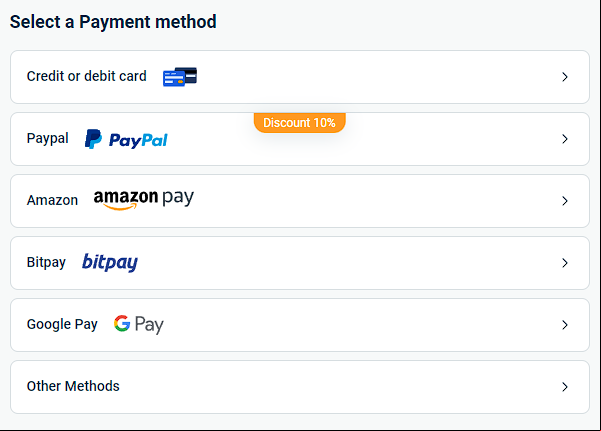This screenshot has width=601, height=431.
Task: Click the Discount 10% badge
Action: (x=300, y=123)
